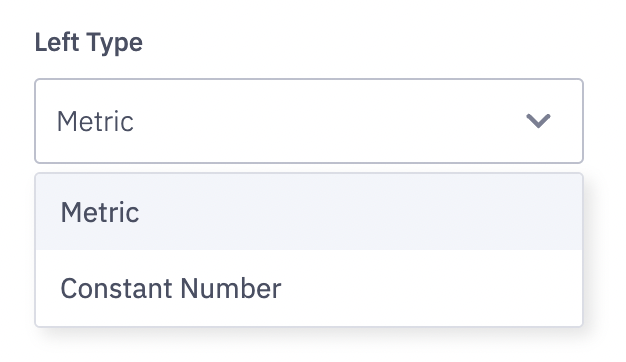Viewport: 626px width, 362px height.
Task: Pick the highlighted Metric list entry
Action: coord(309,212)
